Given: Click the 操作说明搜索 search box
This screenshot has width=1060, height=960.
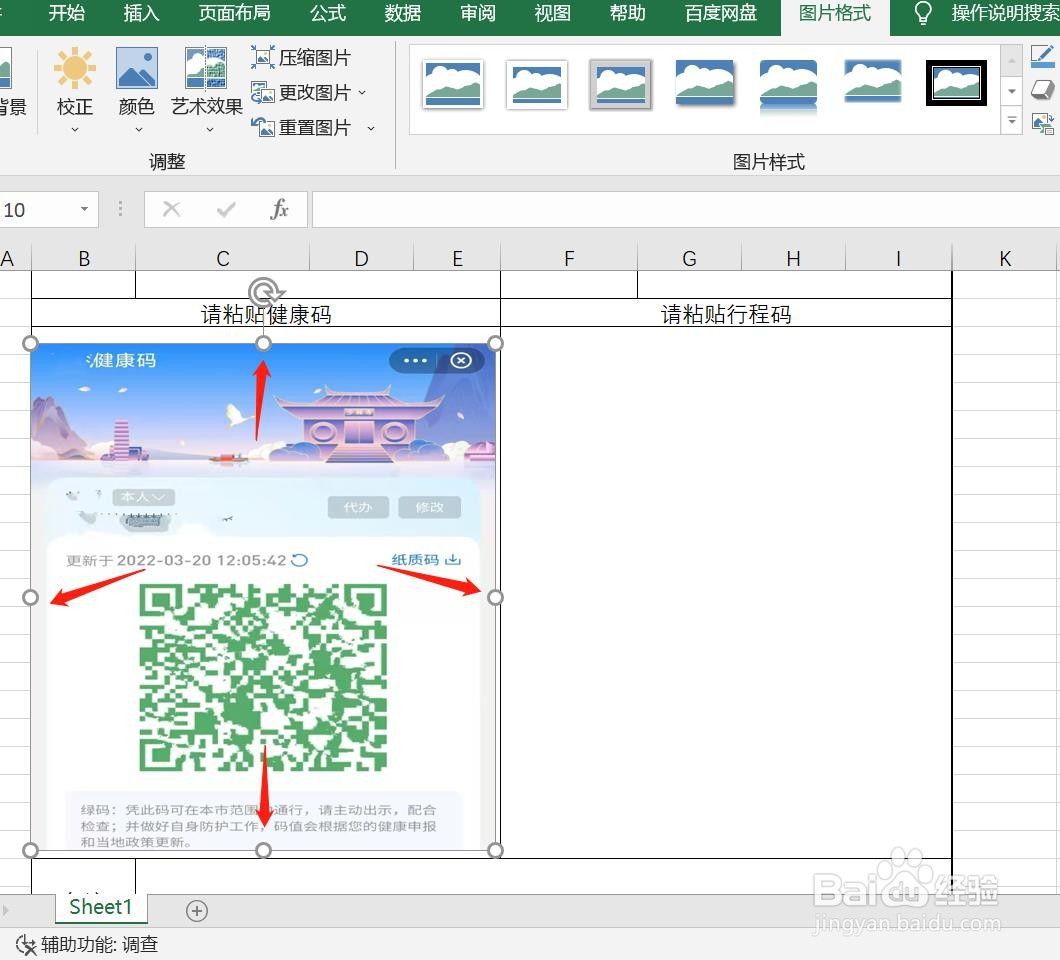Looking at the screenshot, I should (x=1005, y=13).
